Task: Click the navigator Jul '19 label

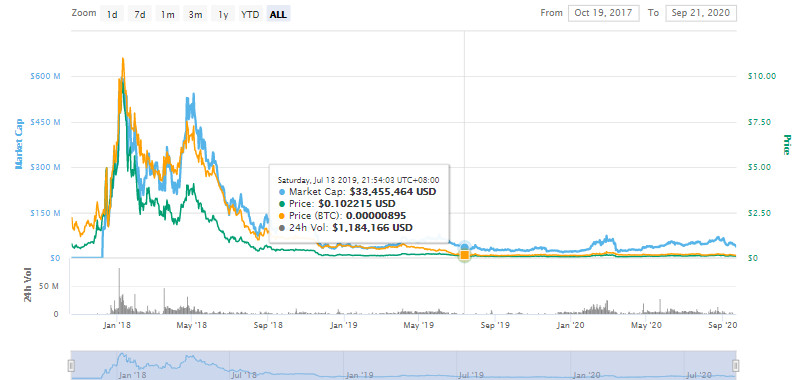Action: (x=470, y=375)
